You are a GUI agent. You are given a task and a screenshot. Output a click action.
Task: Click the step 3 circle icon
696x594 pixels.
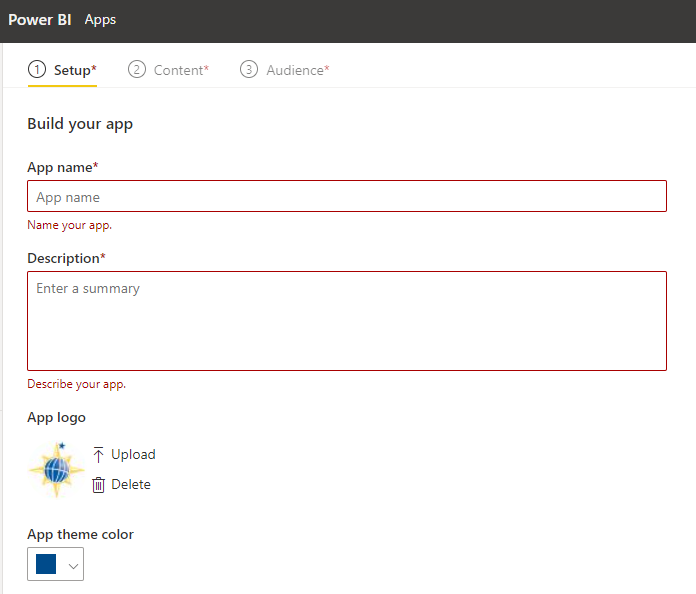(x=249, y=70)
